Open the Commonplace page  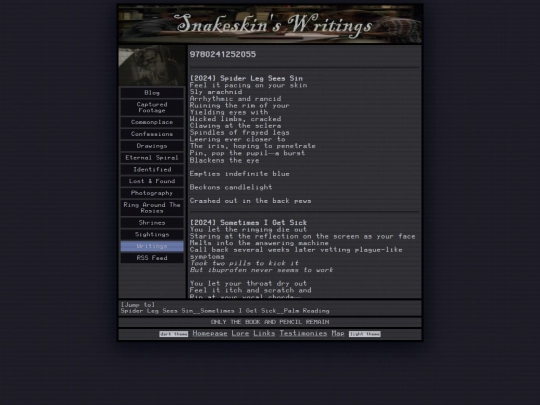click(152, 122)
